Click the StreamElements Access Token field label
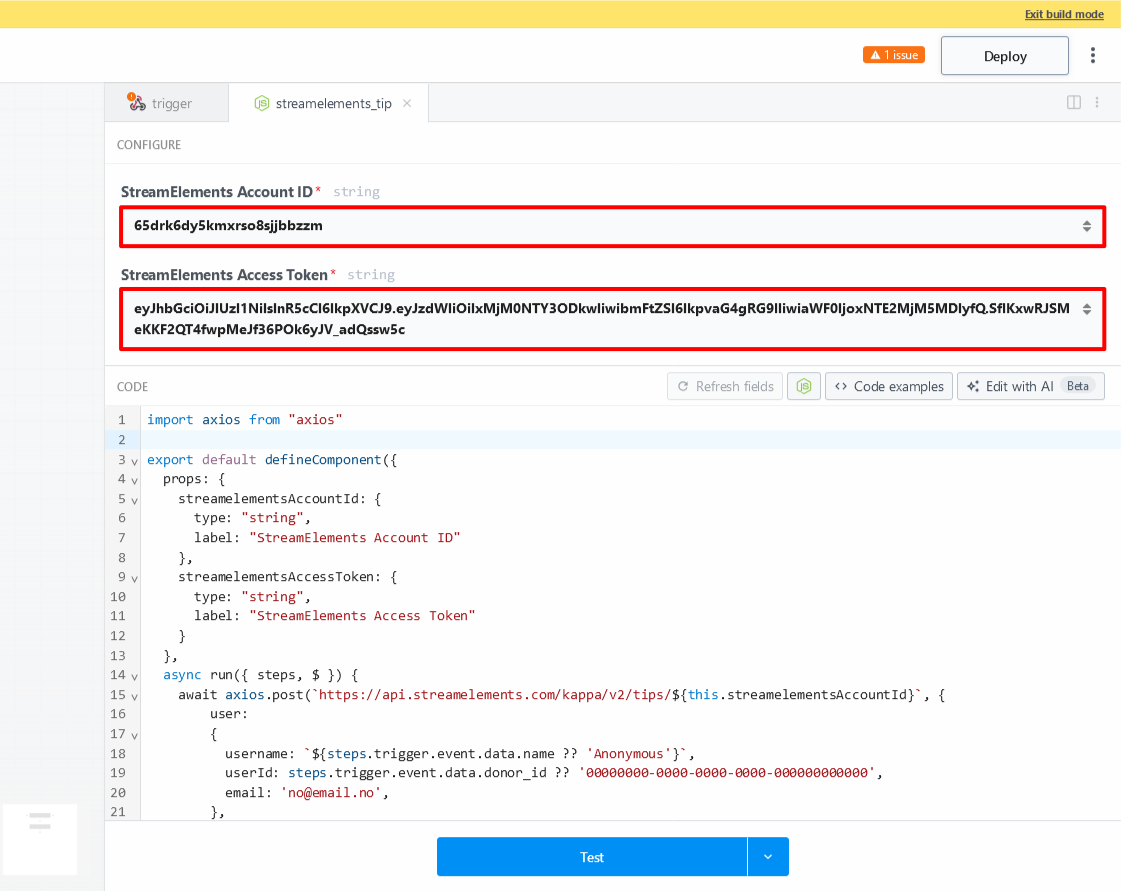This screenshot has height=892, width=1121. point(224,274)
